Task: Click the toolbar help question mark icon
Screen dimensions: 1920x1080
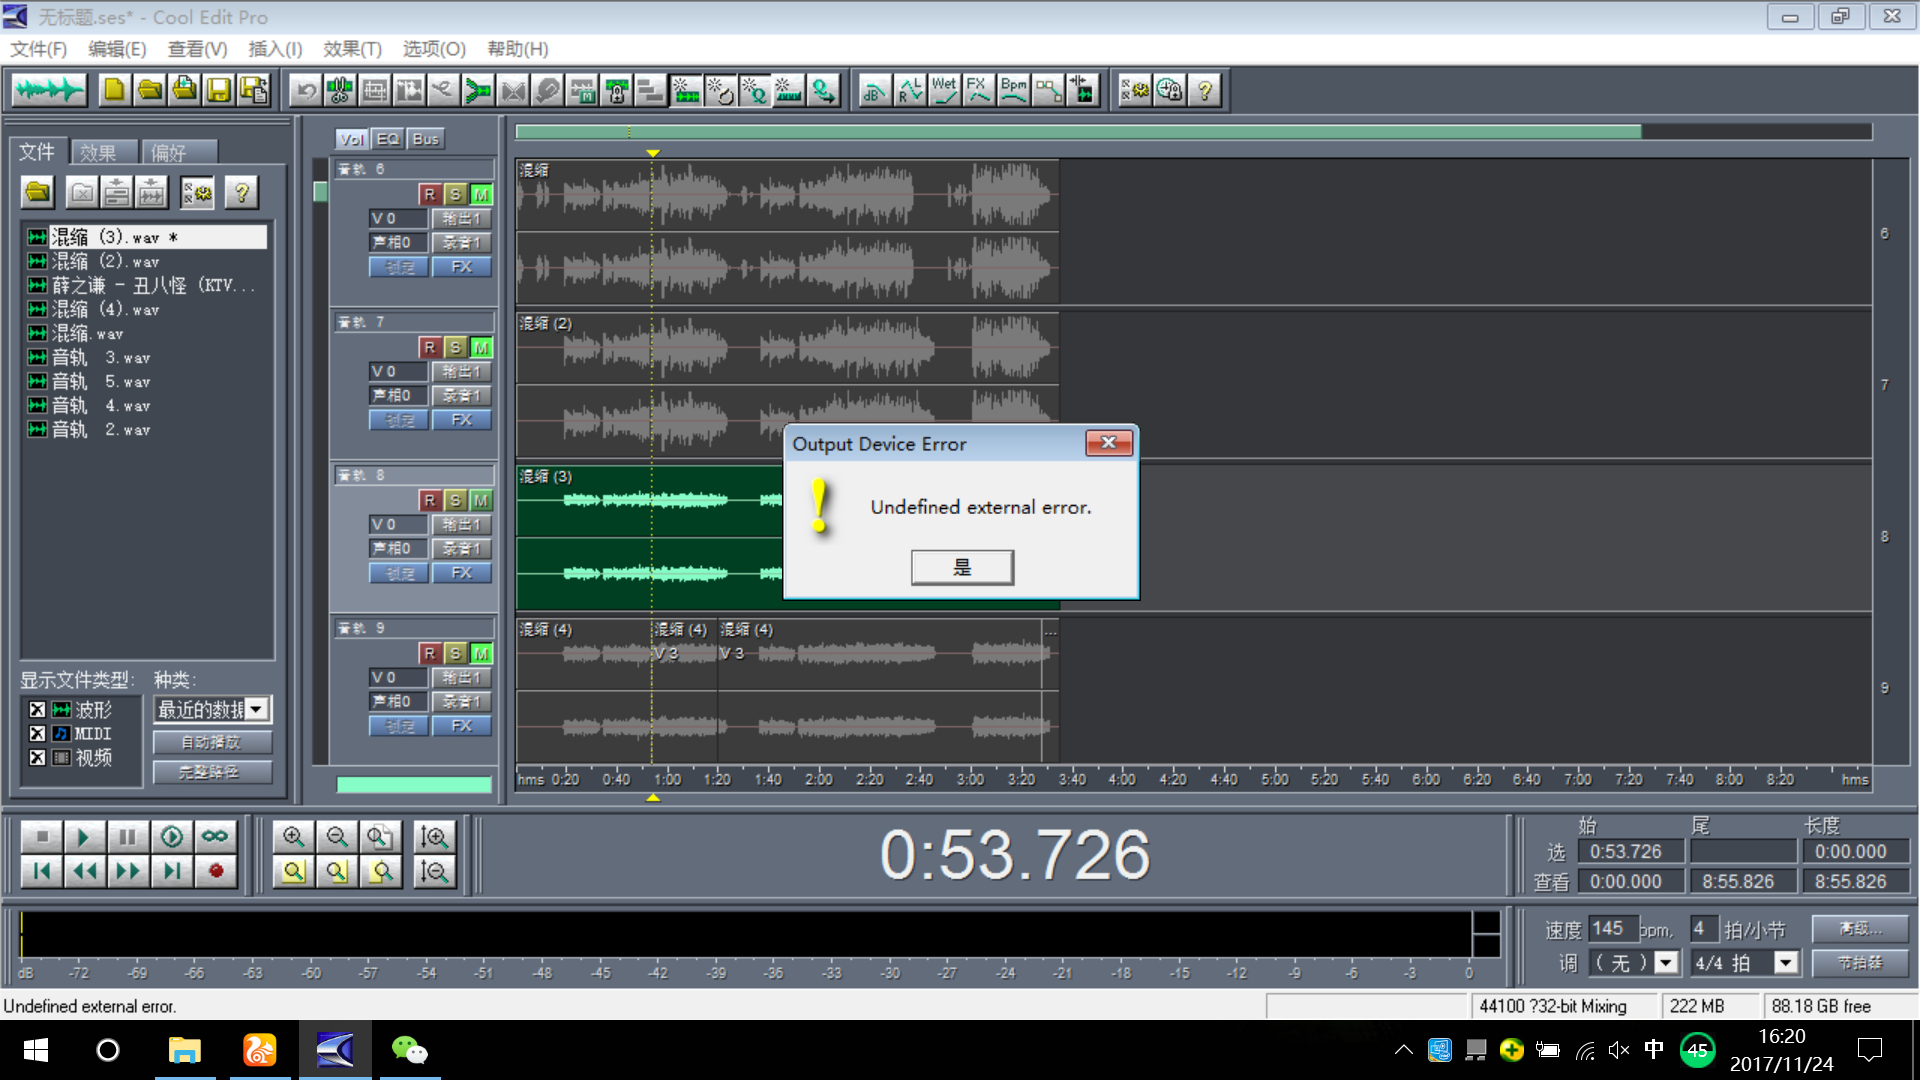Action: [1205, 91]
